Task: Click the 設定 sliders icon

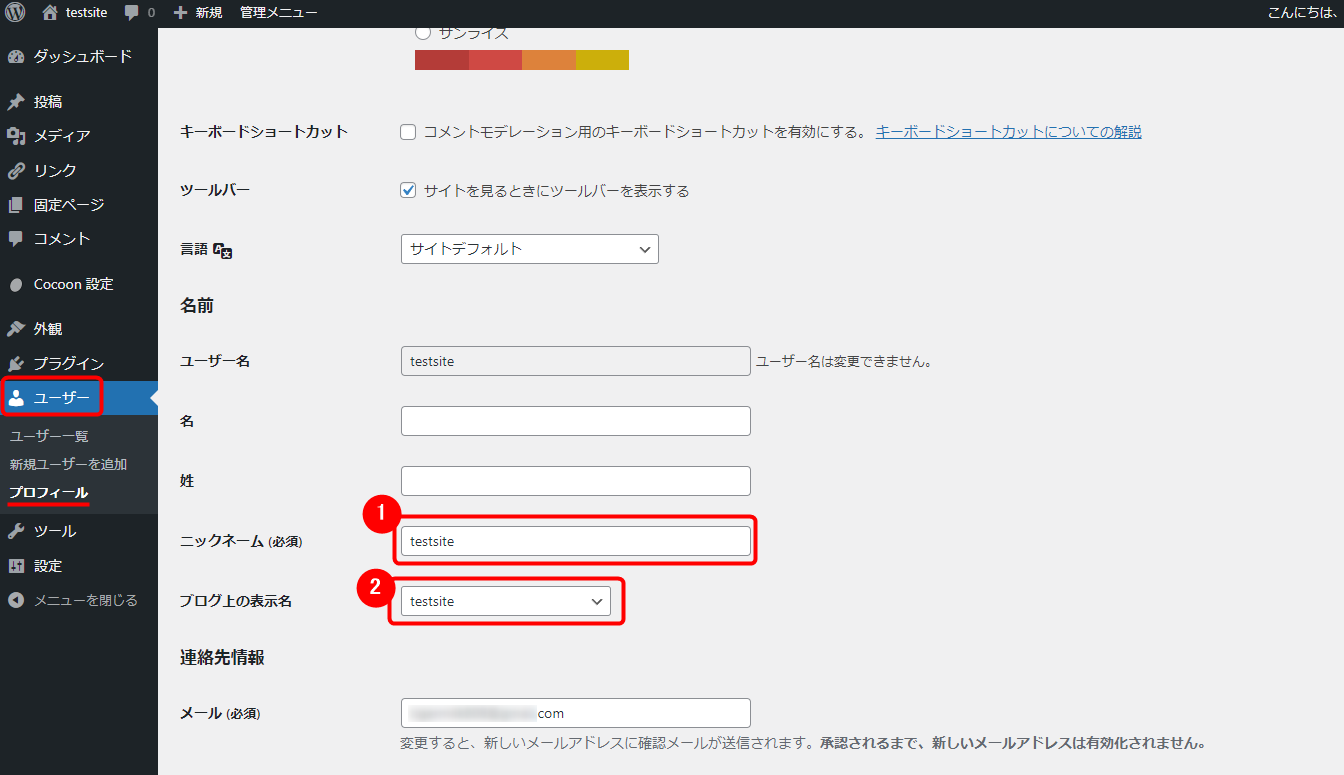Action: (15, 566)
